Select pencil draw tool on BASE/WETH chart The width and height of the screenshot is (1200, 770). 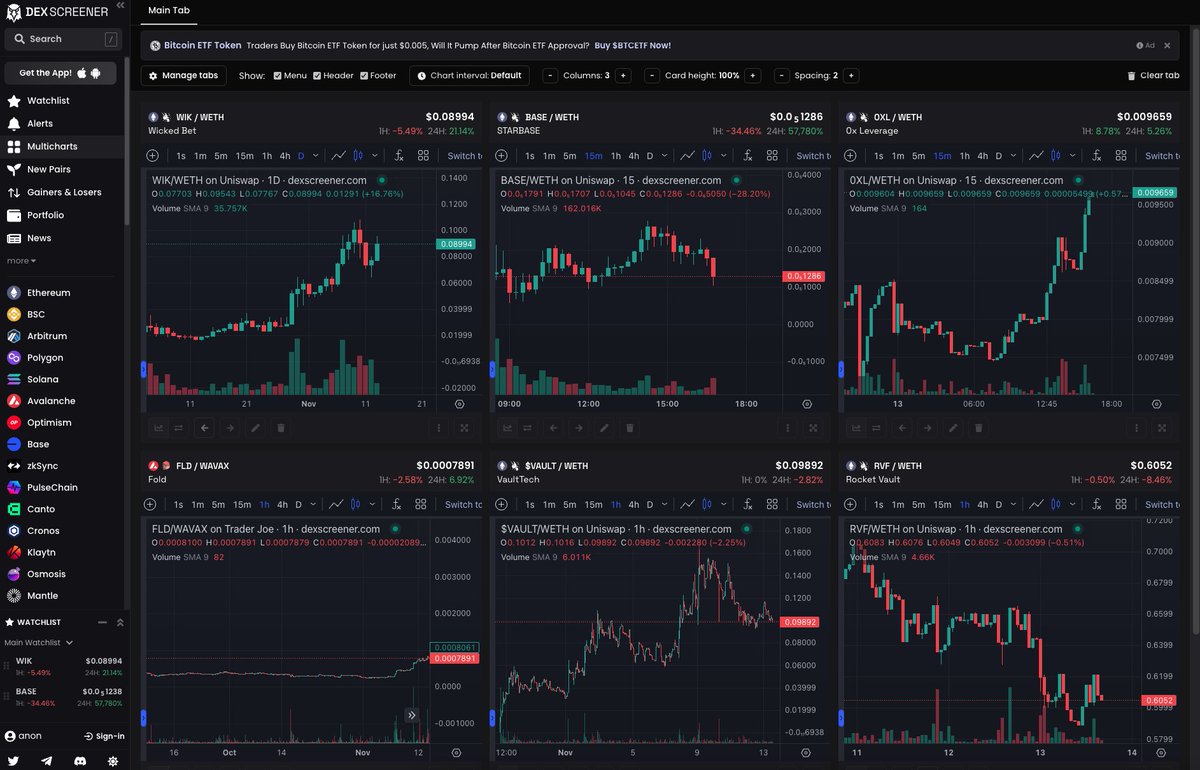[x=604, y=428]
